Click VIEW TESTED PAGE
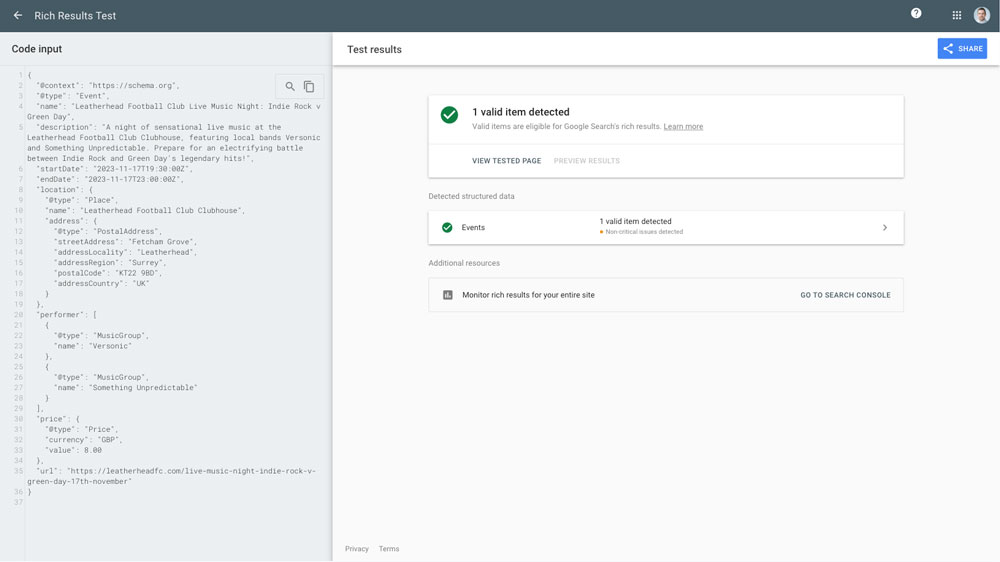This screenshot has width=1000, height=562. click(x=506, y=161)
